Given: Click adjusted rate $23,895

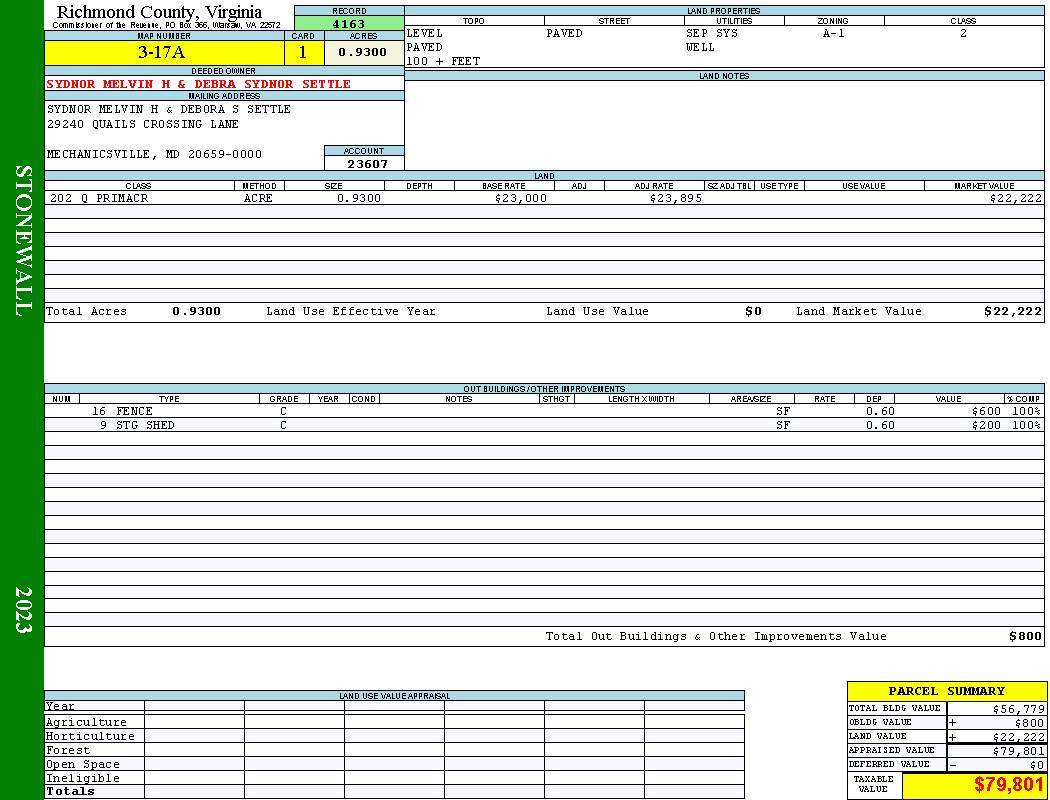Looking at the screenshot, I should 676,198.
